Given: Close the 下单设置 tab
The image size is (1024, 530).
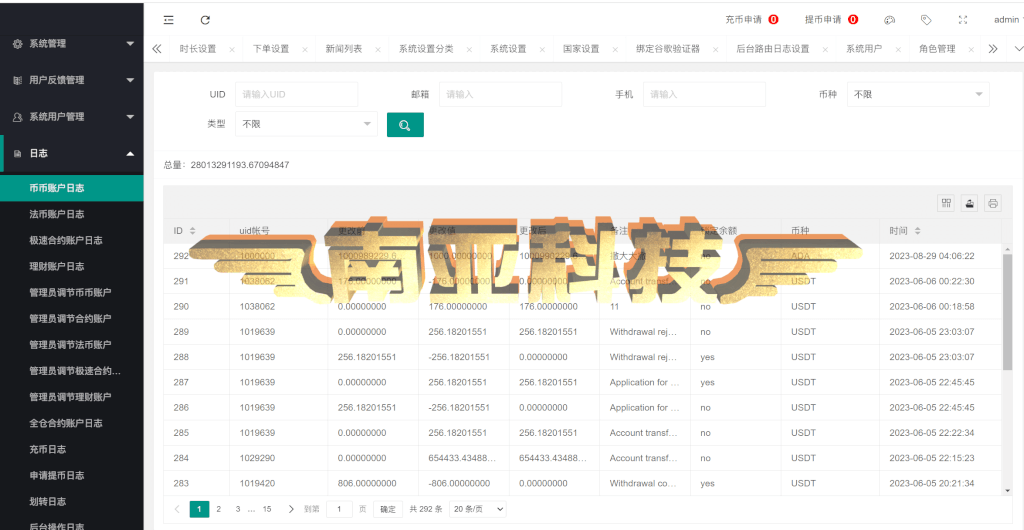Looking at the screenshot, I should click(305, 50).
